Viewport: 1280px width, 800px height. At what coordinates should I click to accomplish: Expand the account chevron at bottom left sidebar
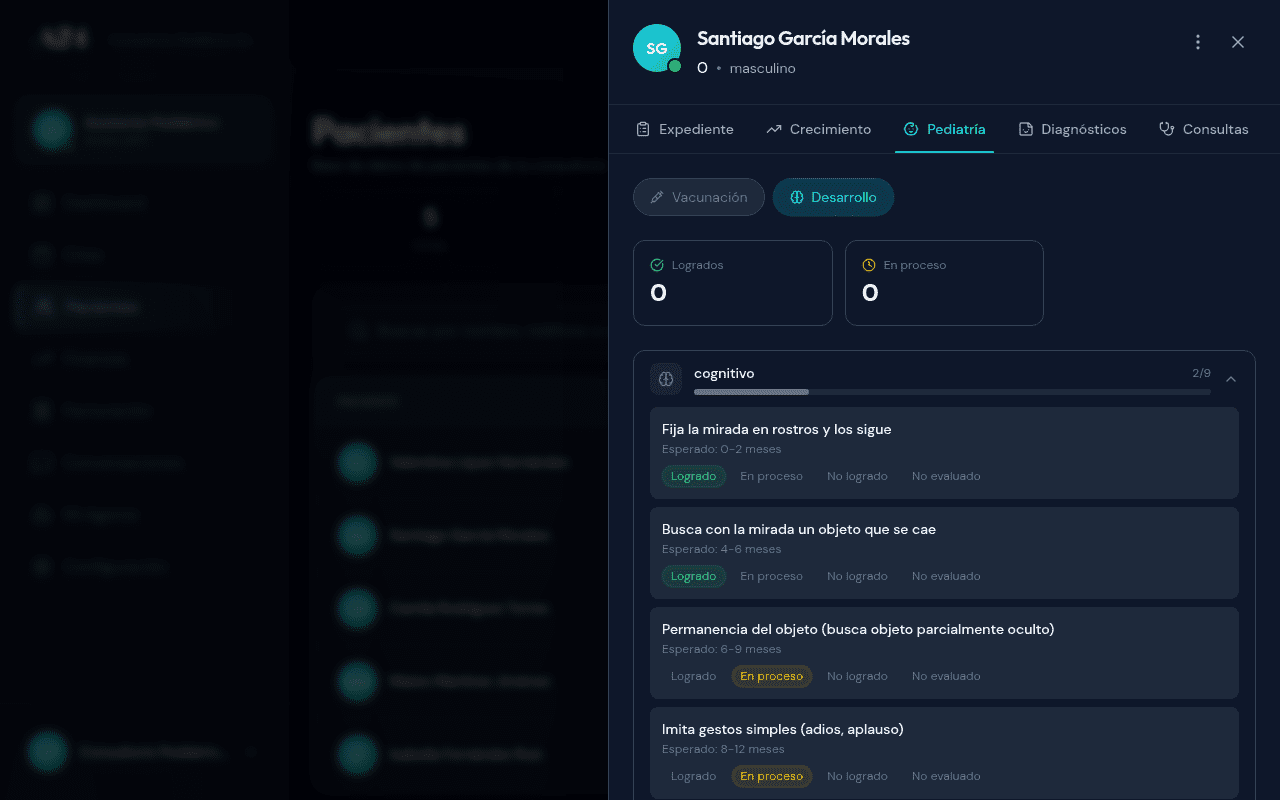coord(251,751)
